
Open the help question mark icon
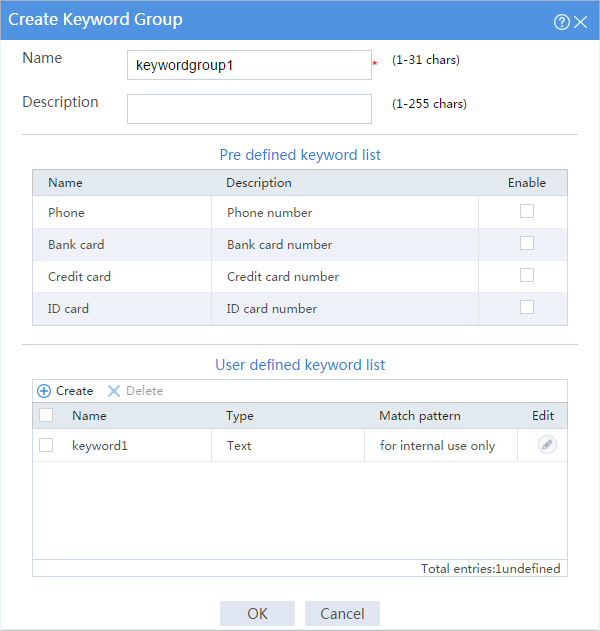click(562, 22)
